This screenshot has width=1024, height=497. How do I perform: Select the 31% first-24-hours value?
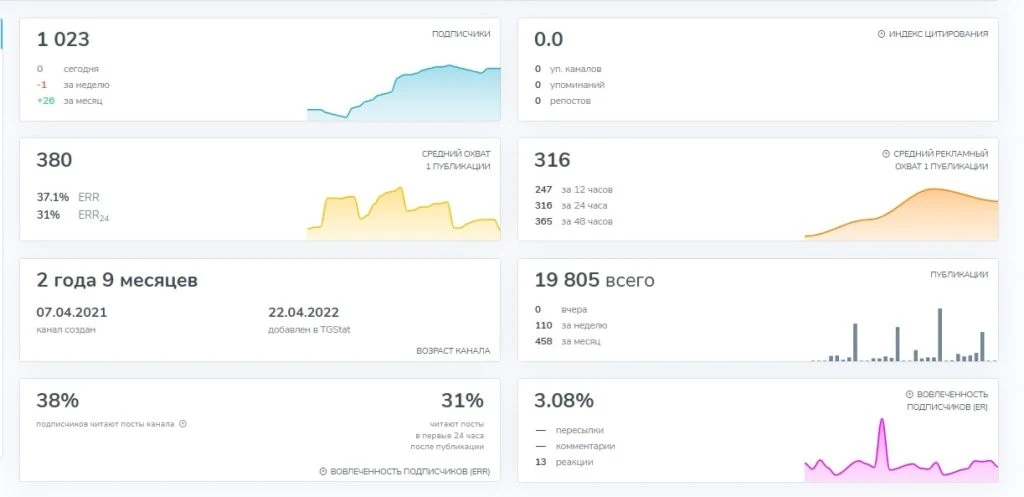(x=462, y=400)
